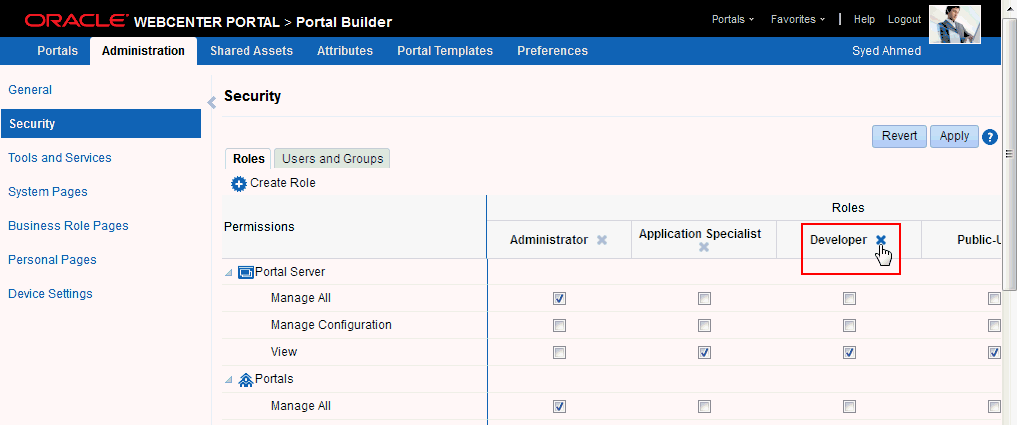
Task: Click the Portal Server icon
Action: click(x=246, y=272)
